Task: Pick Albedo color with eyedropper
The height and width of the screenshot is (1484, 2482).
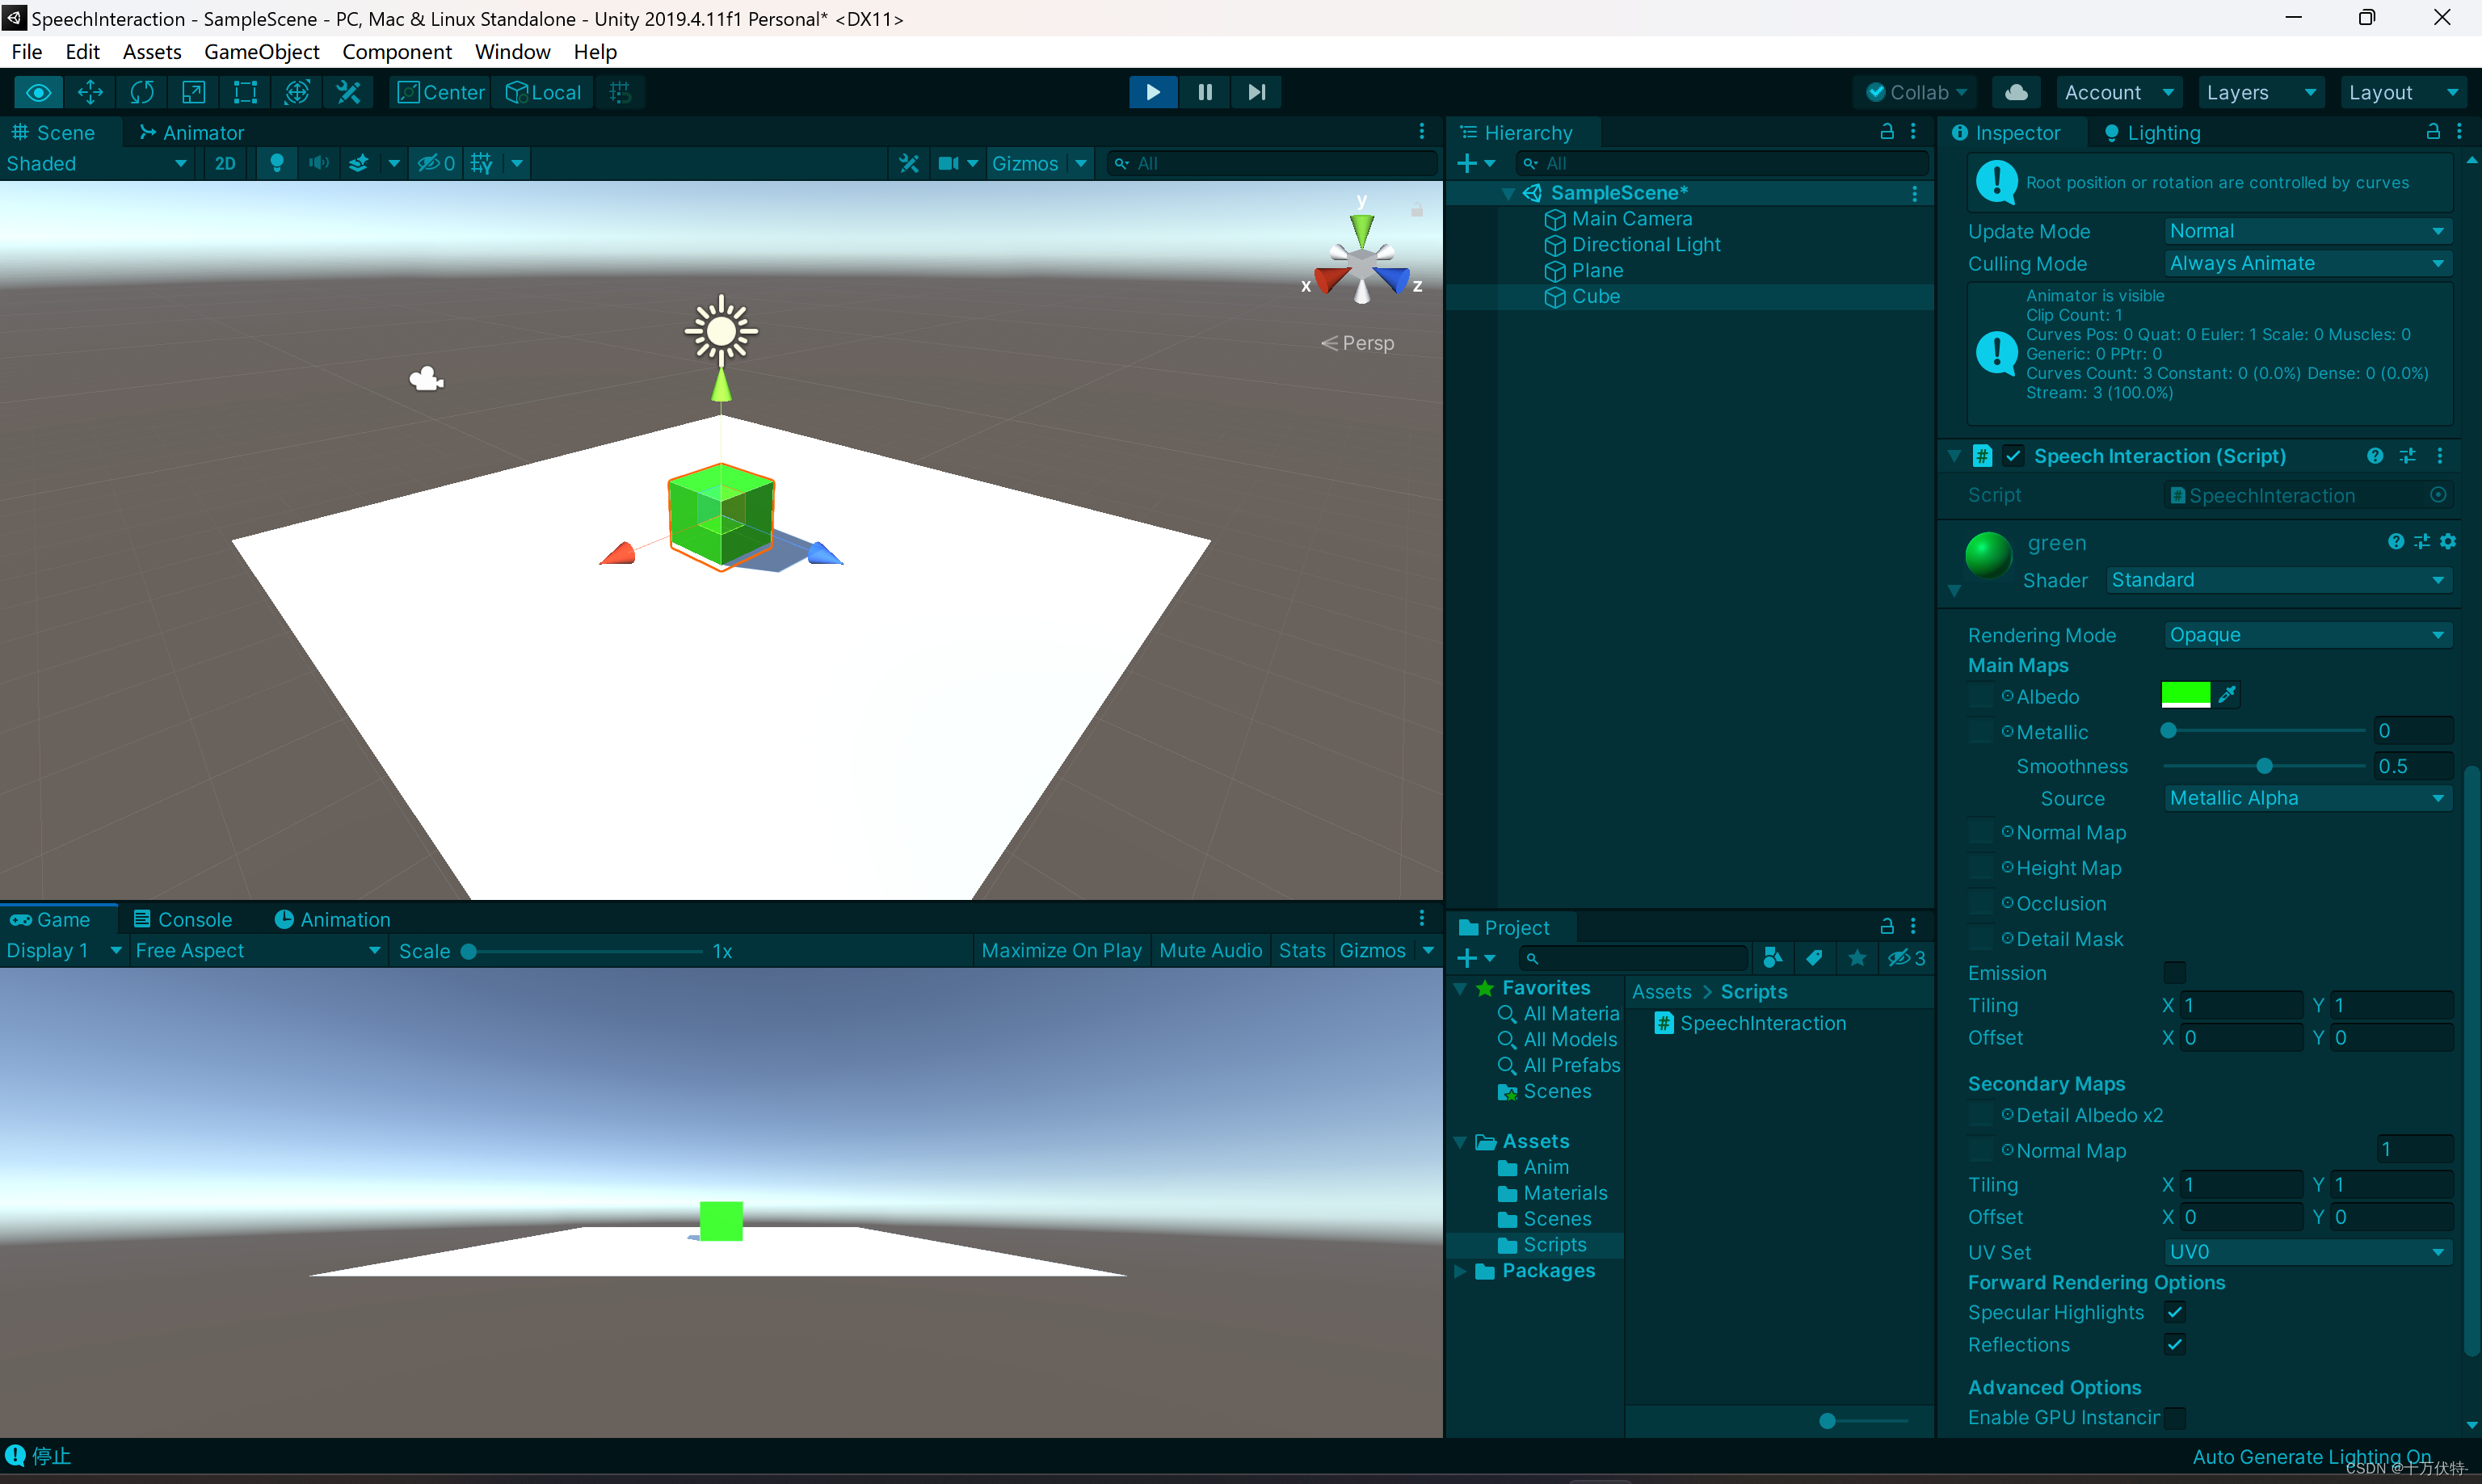Action: pyautogui.click(x=2226, y=695)
